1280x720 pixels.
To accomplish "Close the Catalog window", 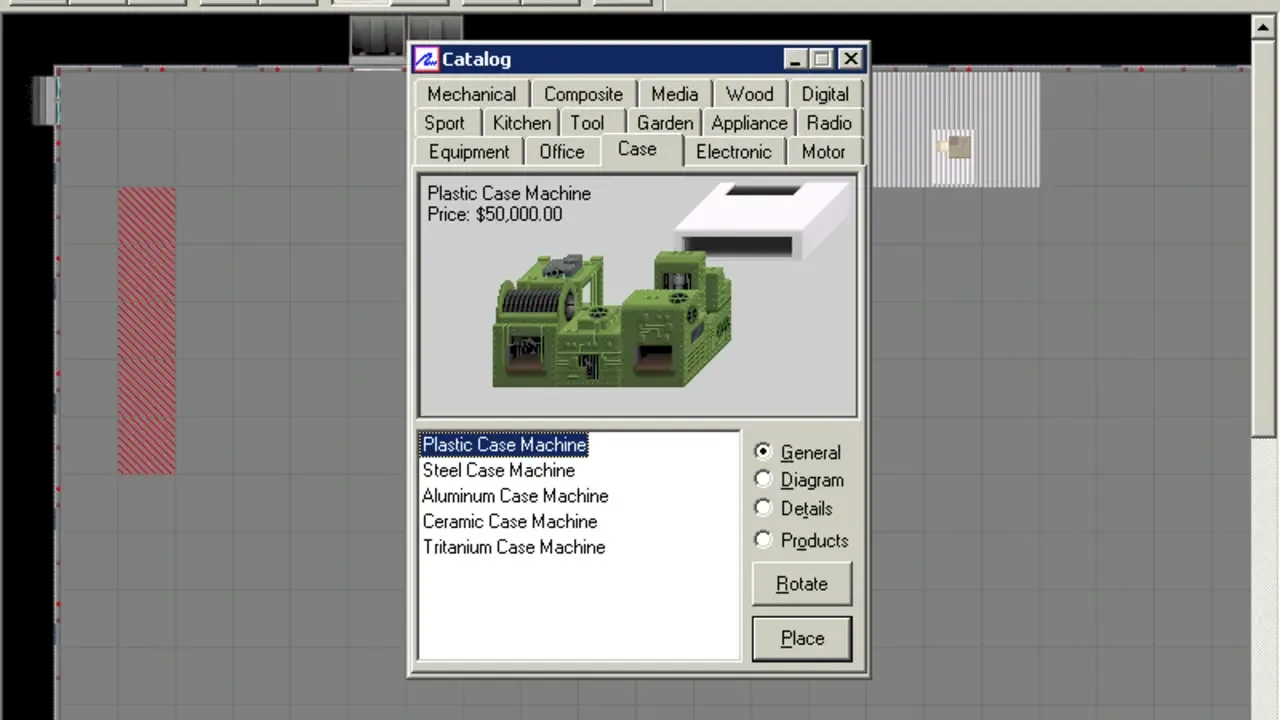I will [x=851, y=59].
